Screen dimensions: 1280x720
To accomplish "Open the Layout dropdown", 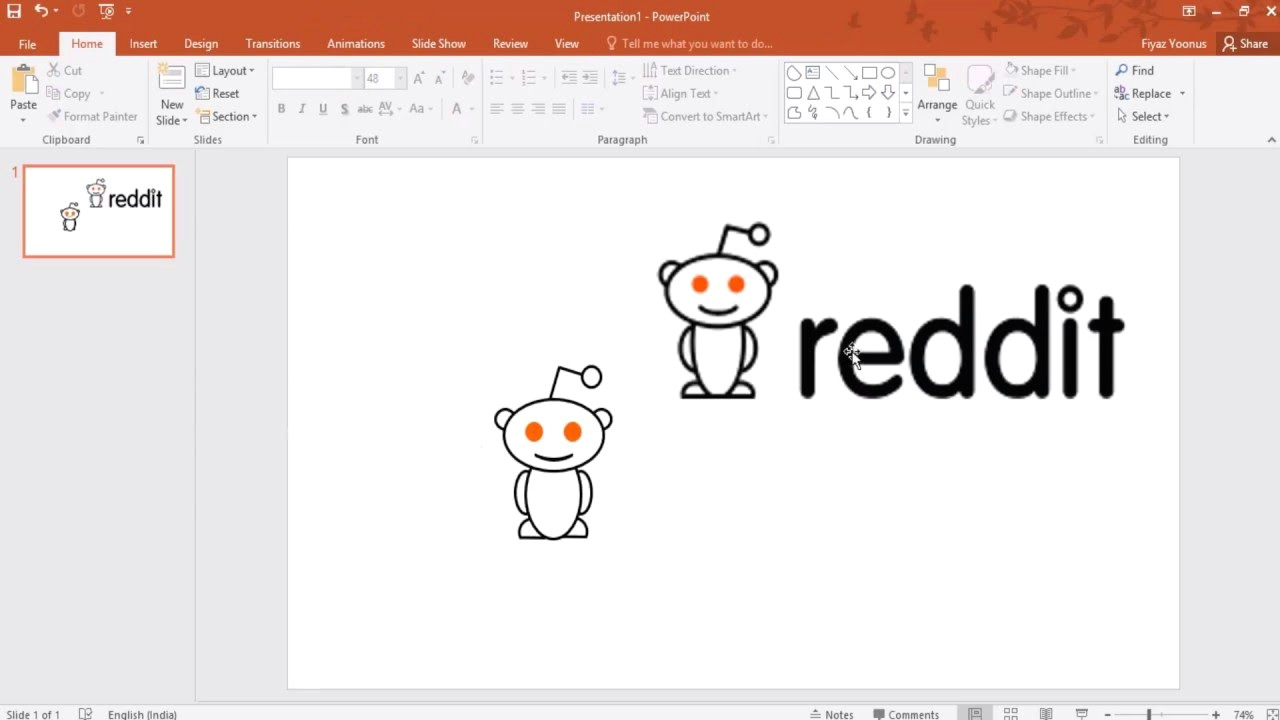I will (225, 70).
